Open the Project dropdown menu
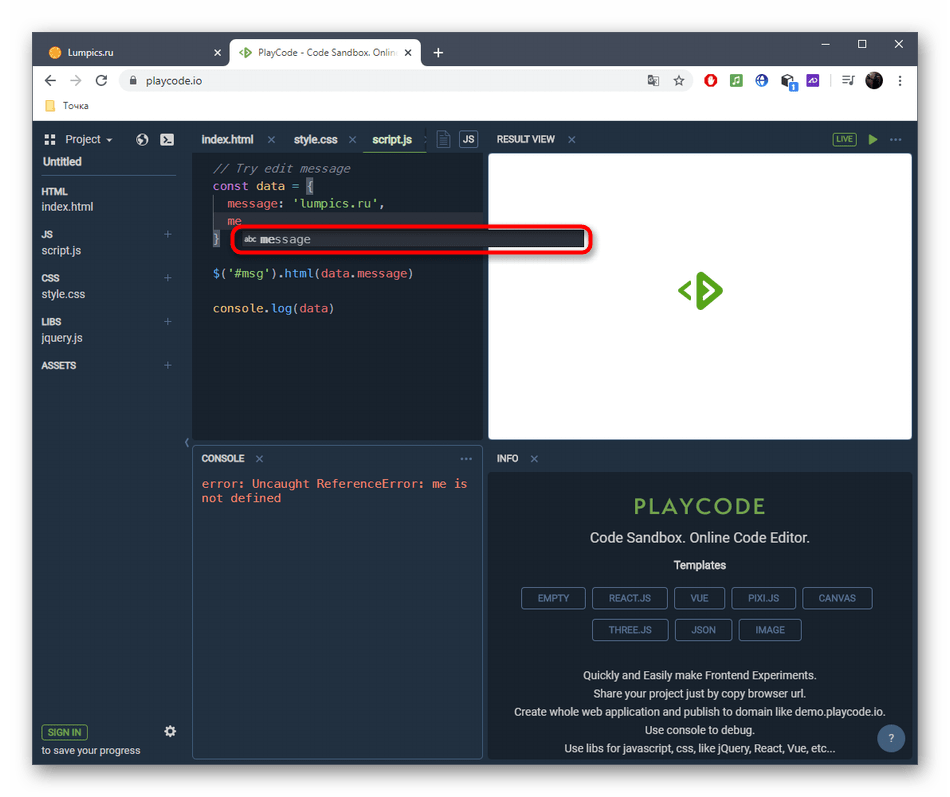 [88, 140]
